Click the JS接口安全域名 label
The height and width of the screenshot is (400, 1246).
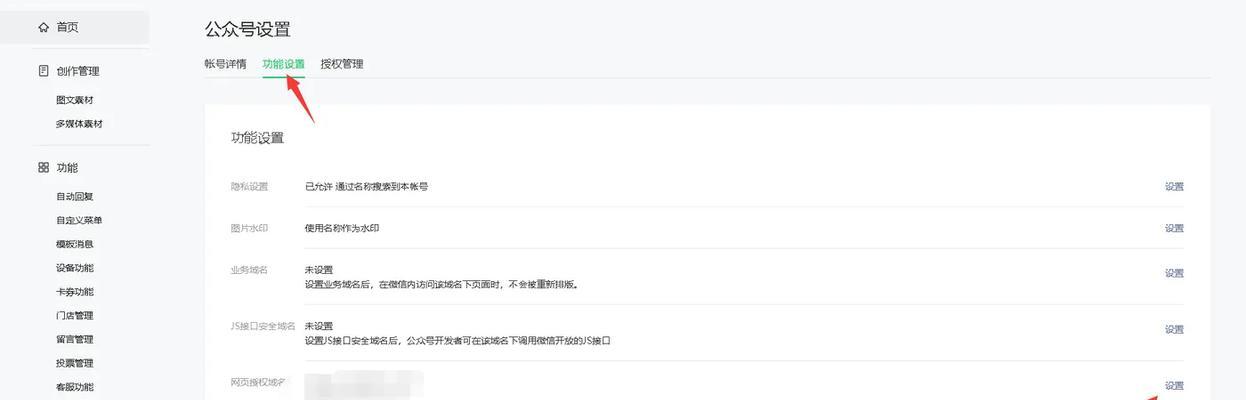coord(263,326)
